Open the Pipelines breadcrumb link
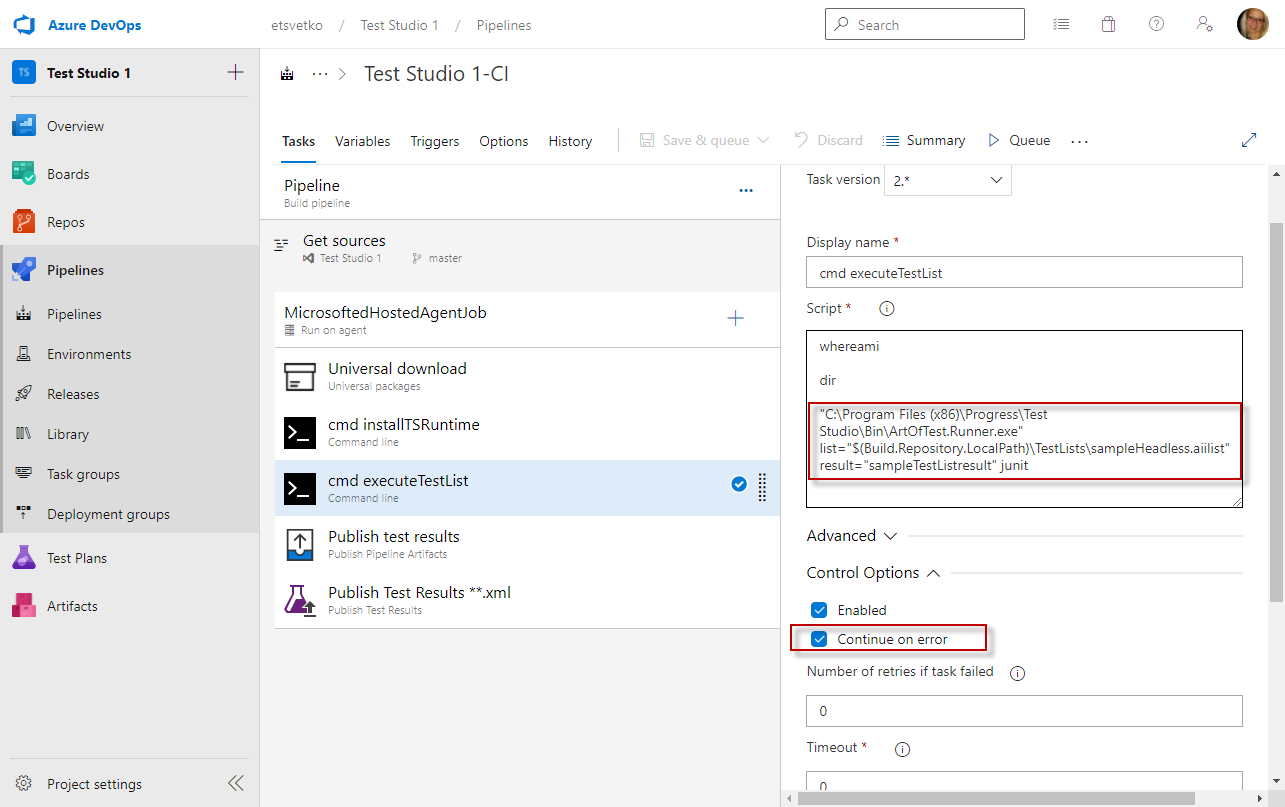1285x807 pixels. (x=504, y=25)
